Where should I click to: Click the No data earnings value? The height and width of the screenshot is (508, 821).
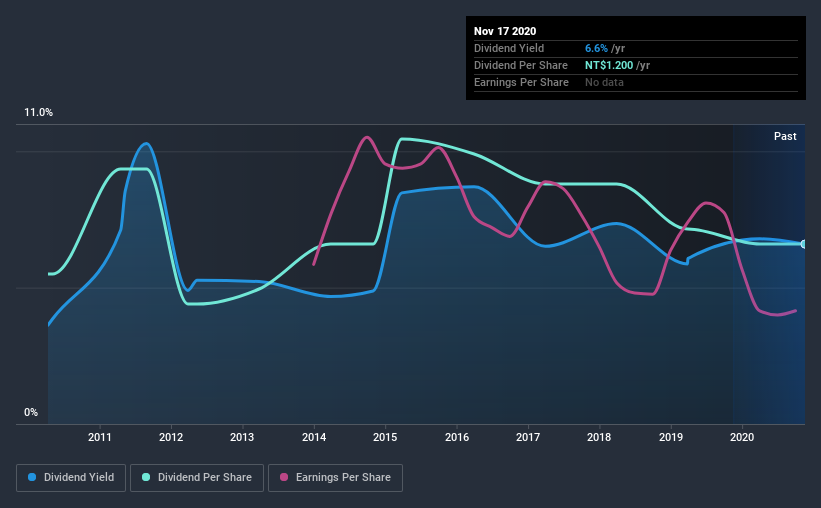click(x=604, y=82)
